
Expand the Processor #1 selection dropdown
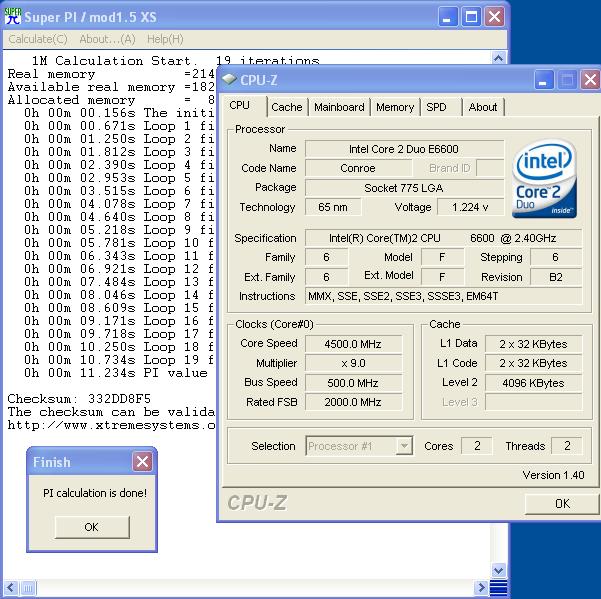pos(404,446)
